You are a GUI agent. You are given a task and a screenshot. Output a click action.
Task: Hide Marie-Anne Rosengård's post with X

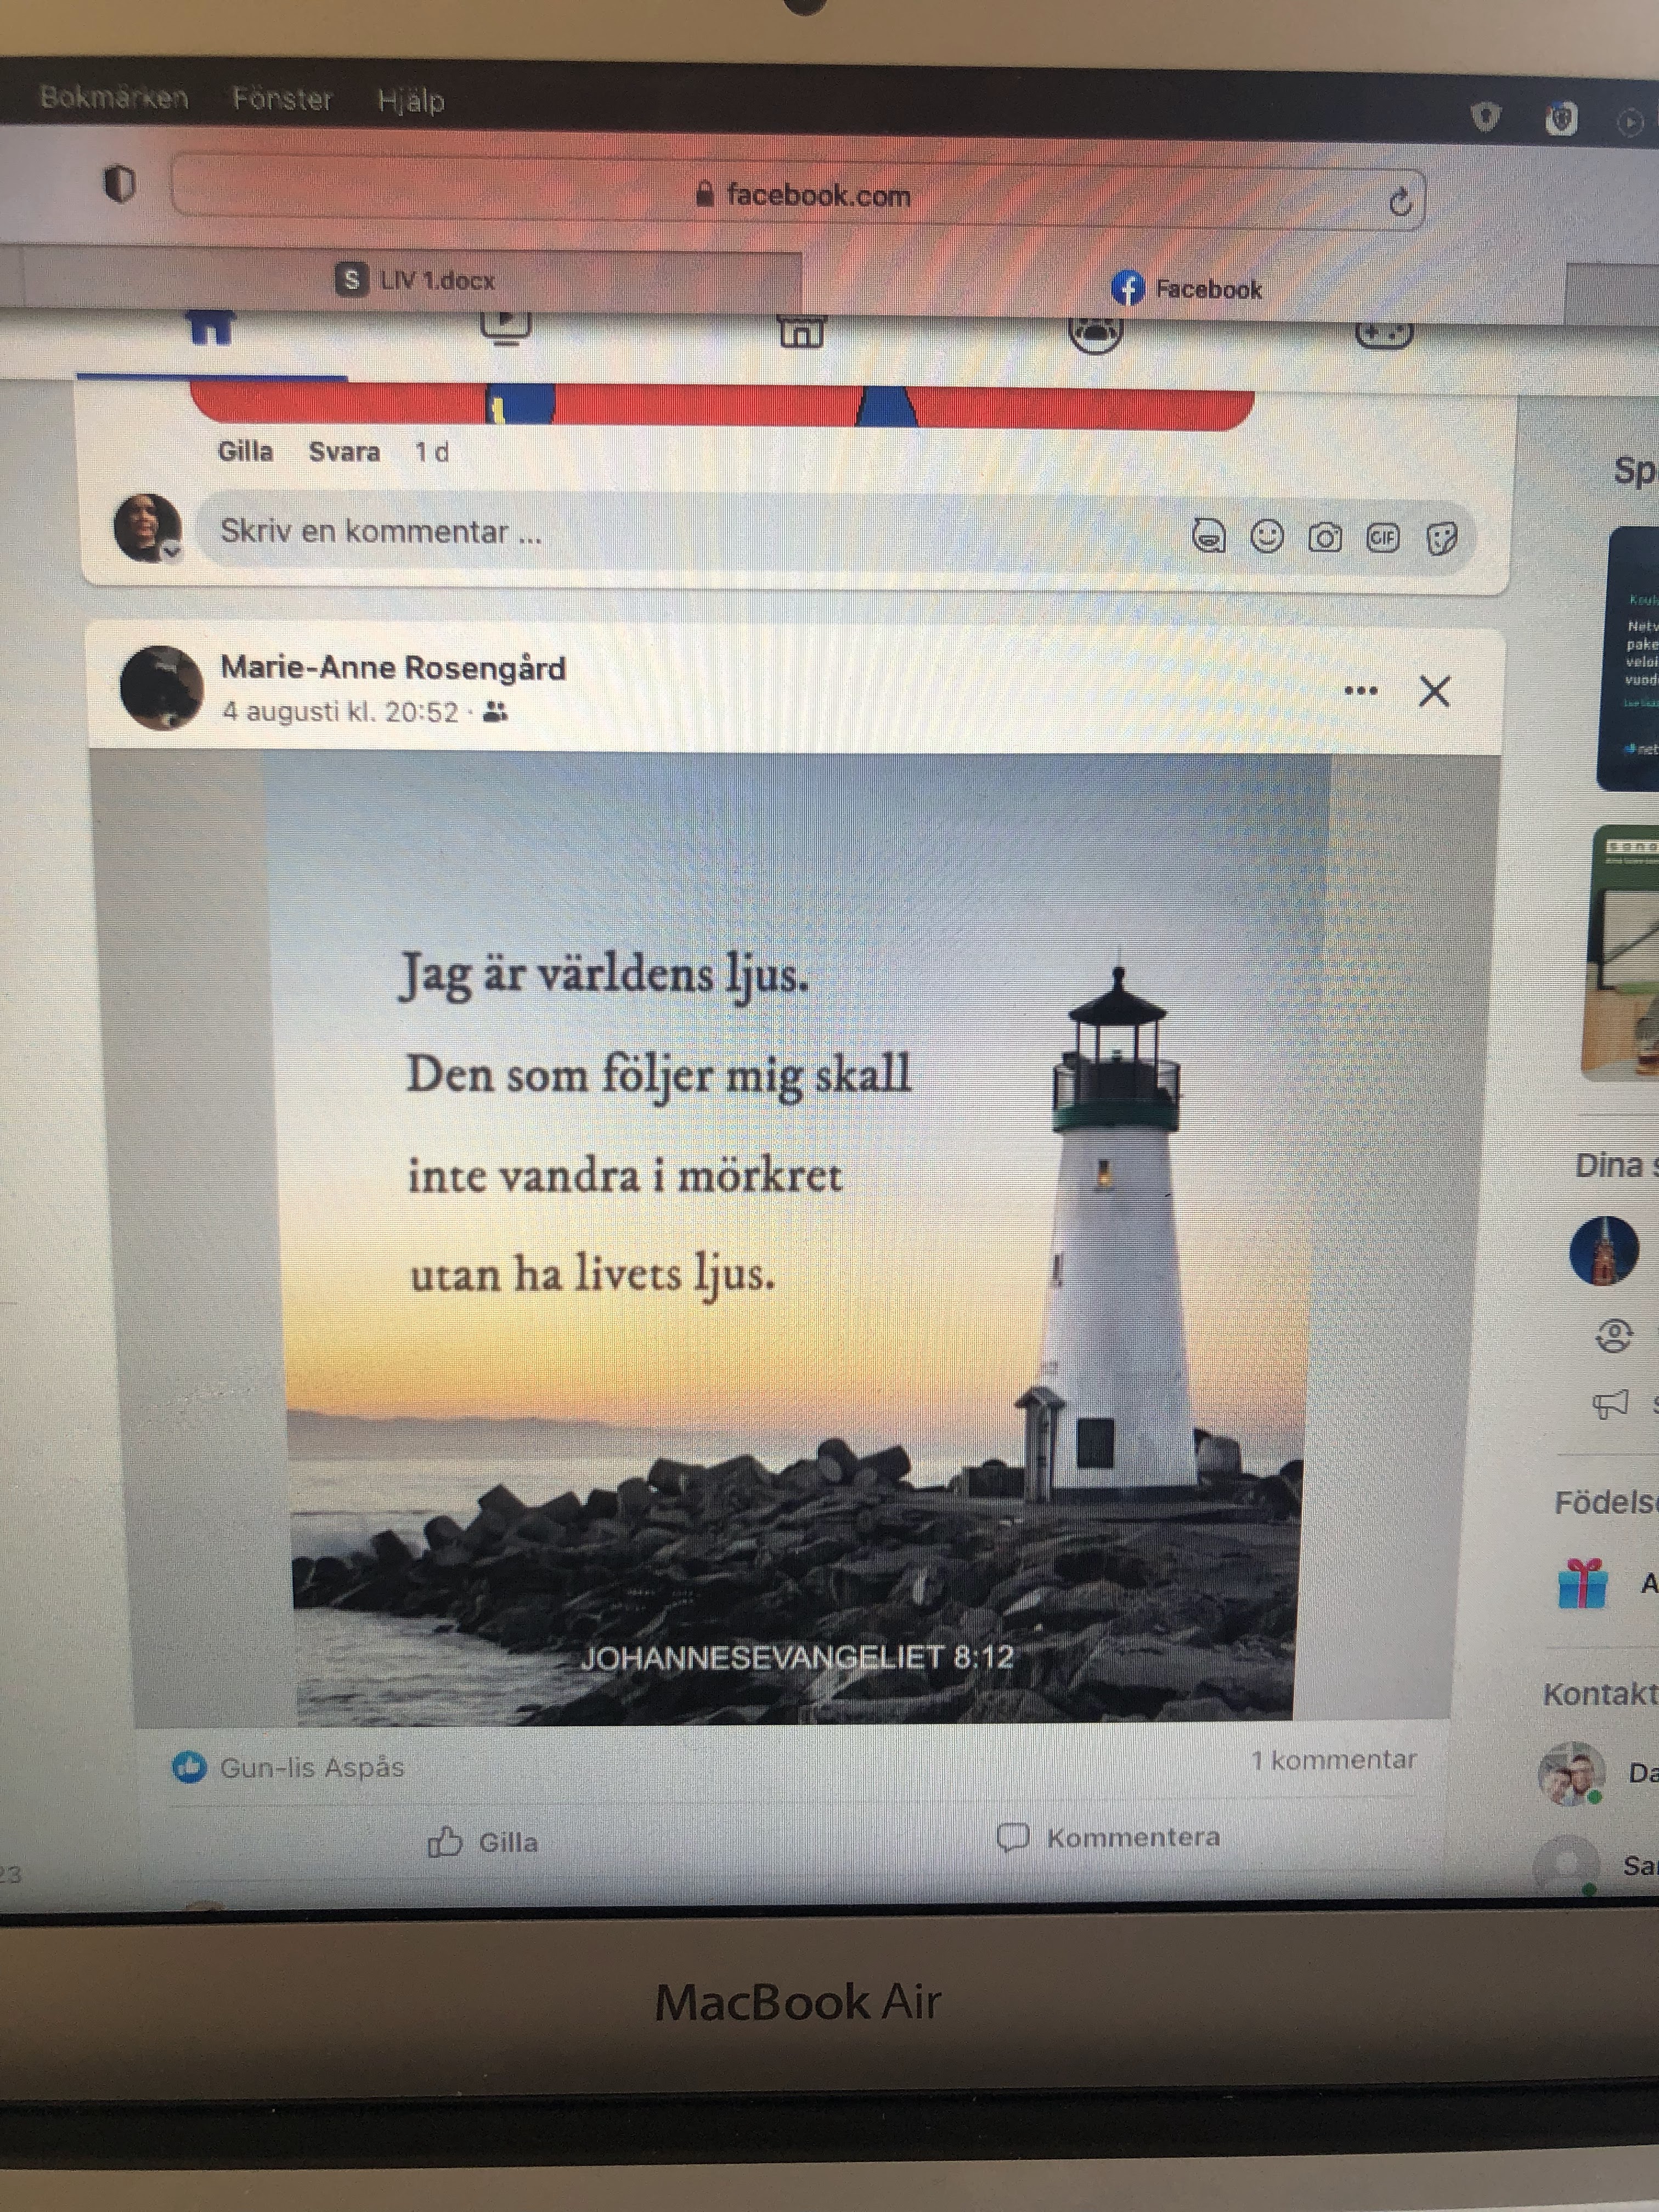point(1434,691)
